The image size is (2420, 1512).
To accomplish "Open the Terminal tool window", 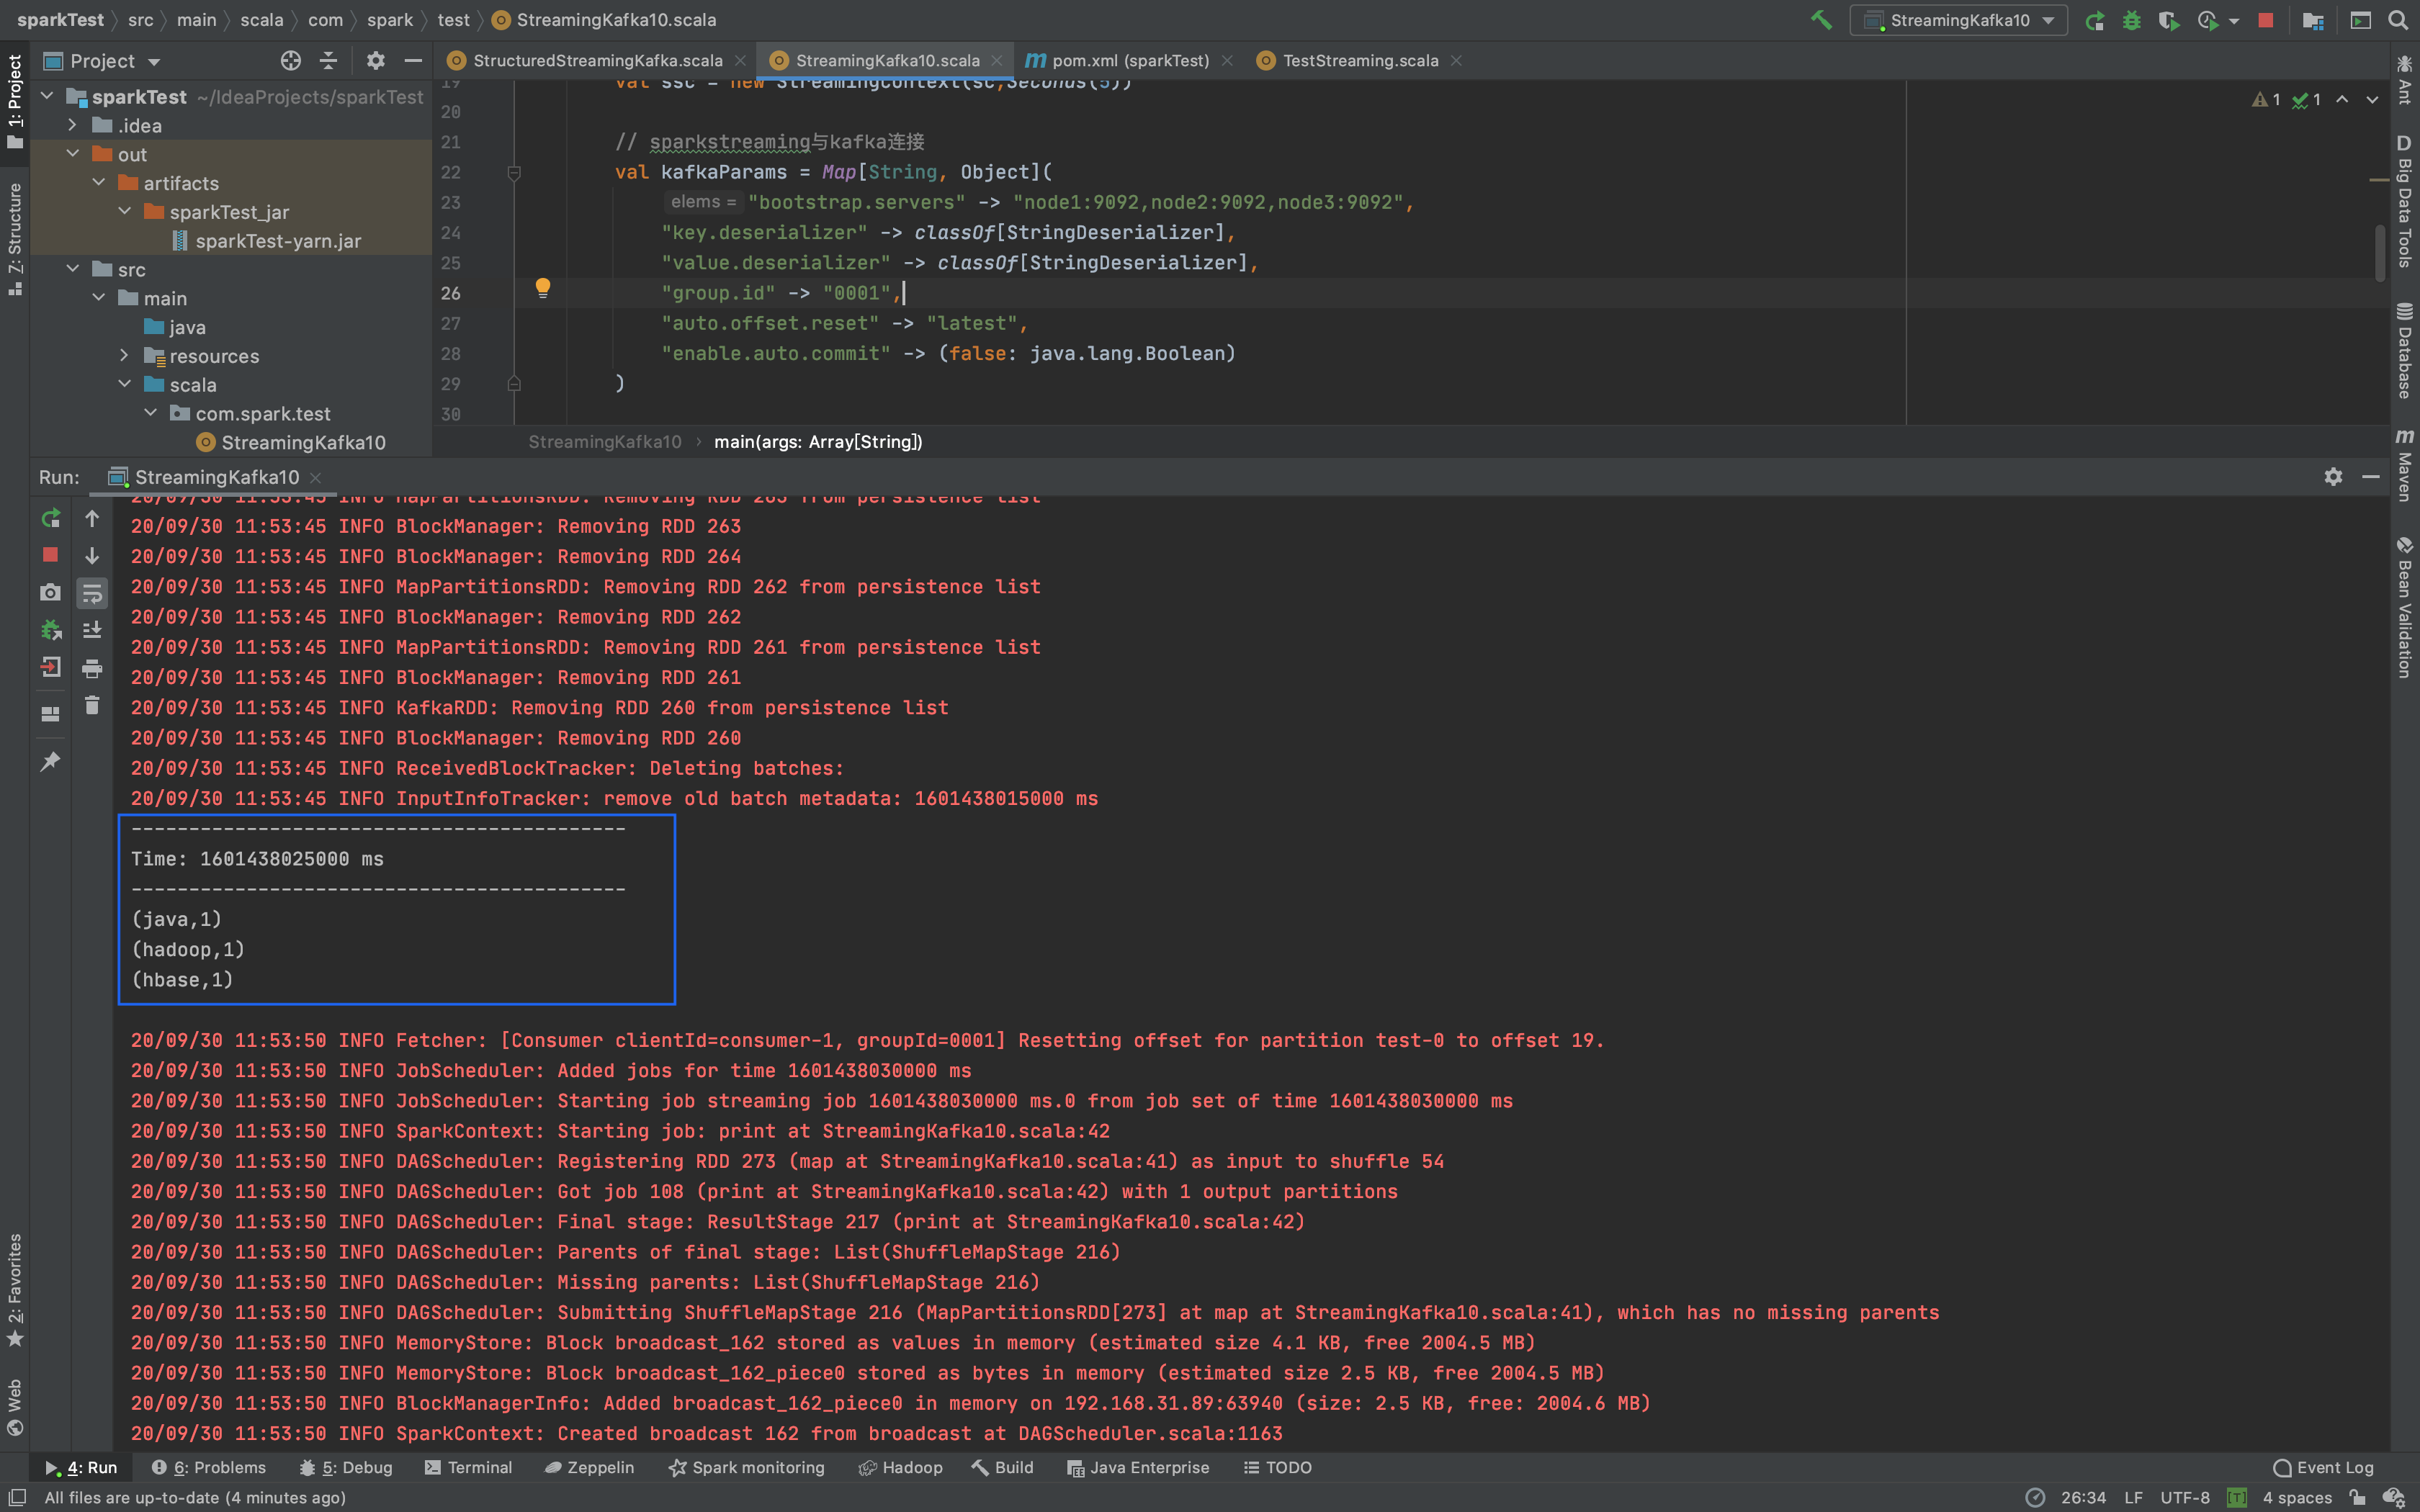I will (468, 1467).
